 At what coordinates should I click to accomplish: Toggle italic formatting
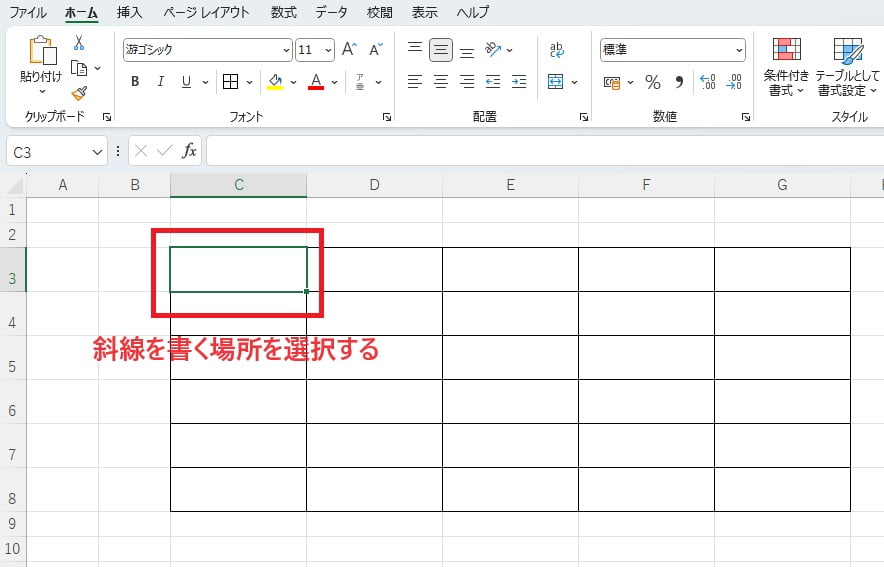click(x=161, y=82)
